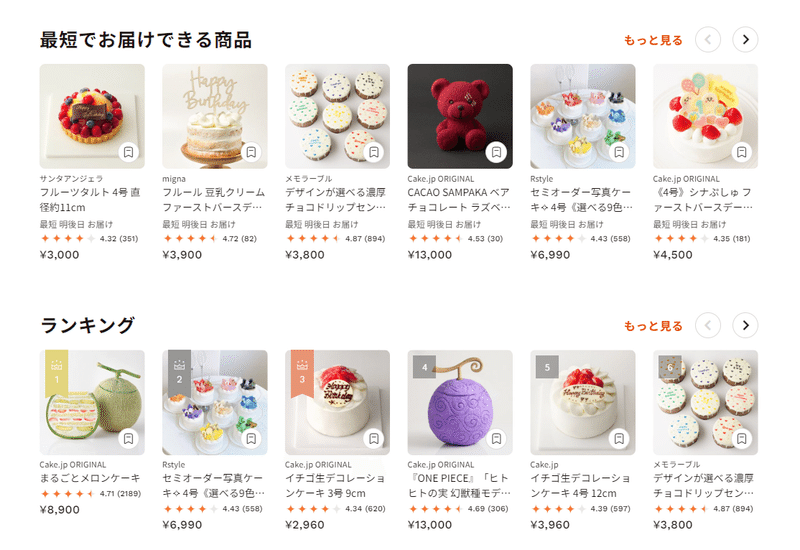The image size is (800, 550).
Task: Bookmark rank 5 イチゴ生デコレーション 4号
Action: coord(619,438)
